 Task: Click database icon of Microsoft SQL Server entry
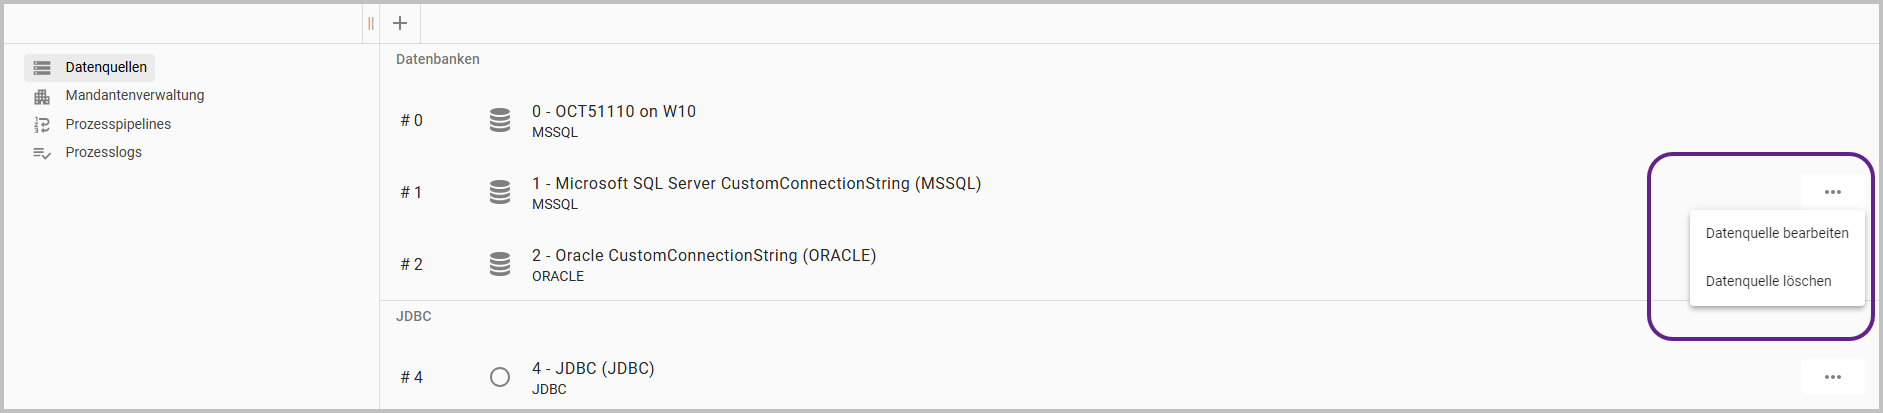(500, 192)
